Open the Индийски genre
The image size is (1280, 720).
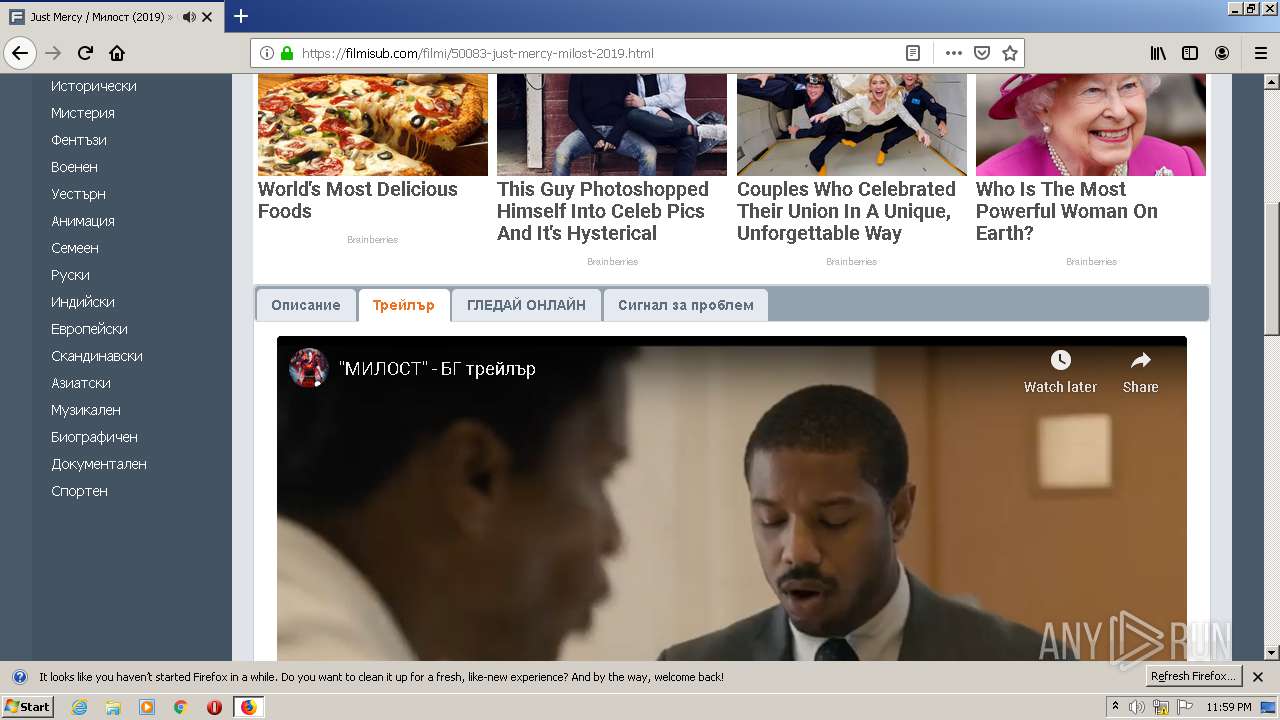pyautogui.click(x=83, y=302)
